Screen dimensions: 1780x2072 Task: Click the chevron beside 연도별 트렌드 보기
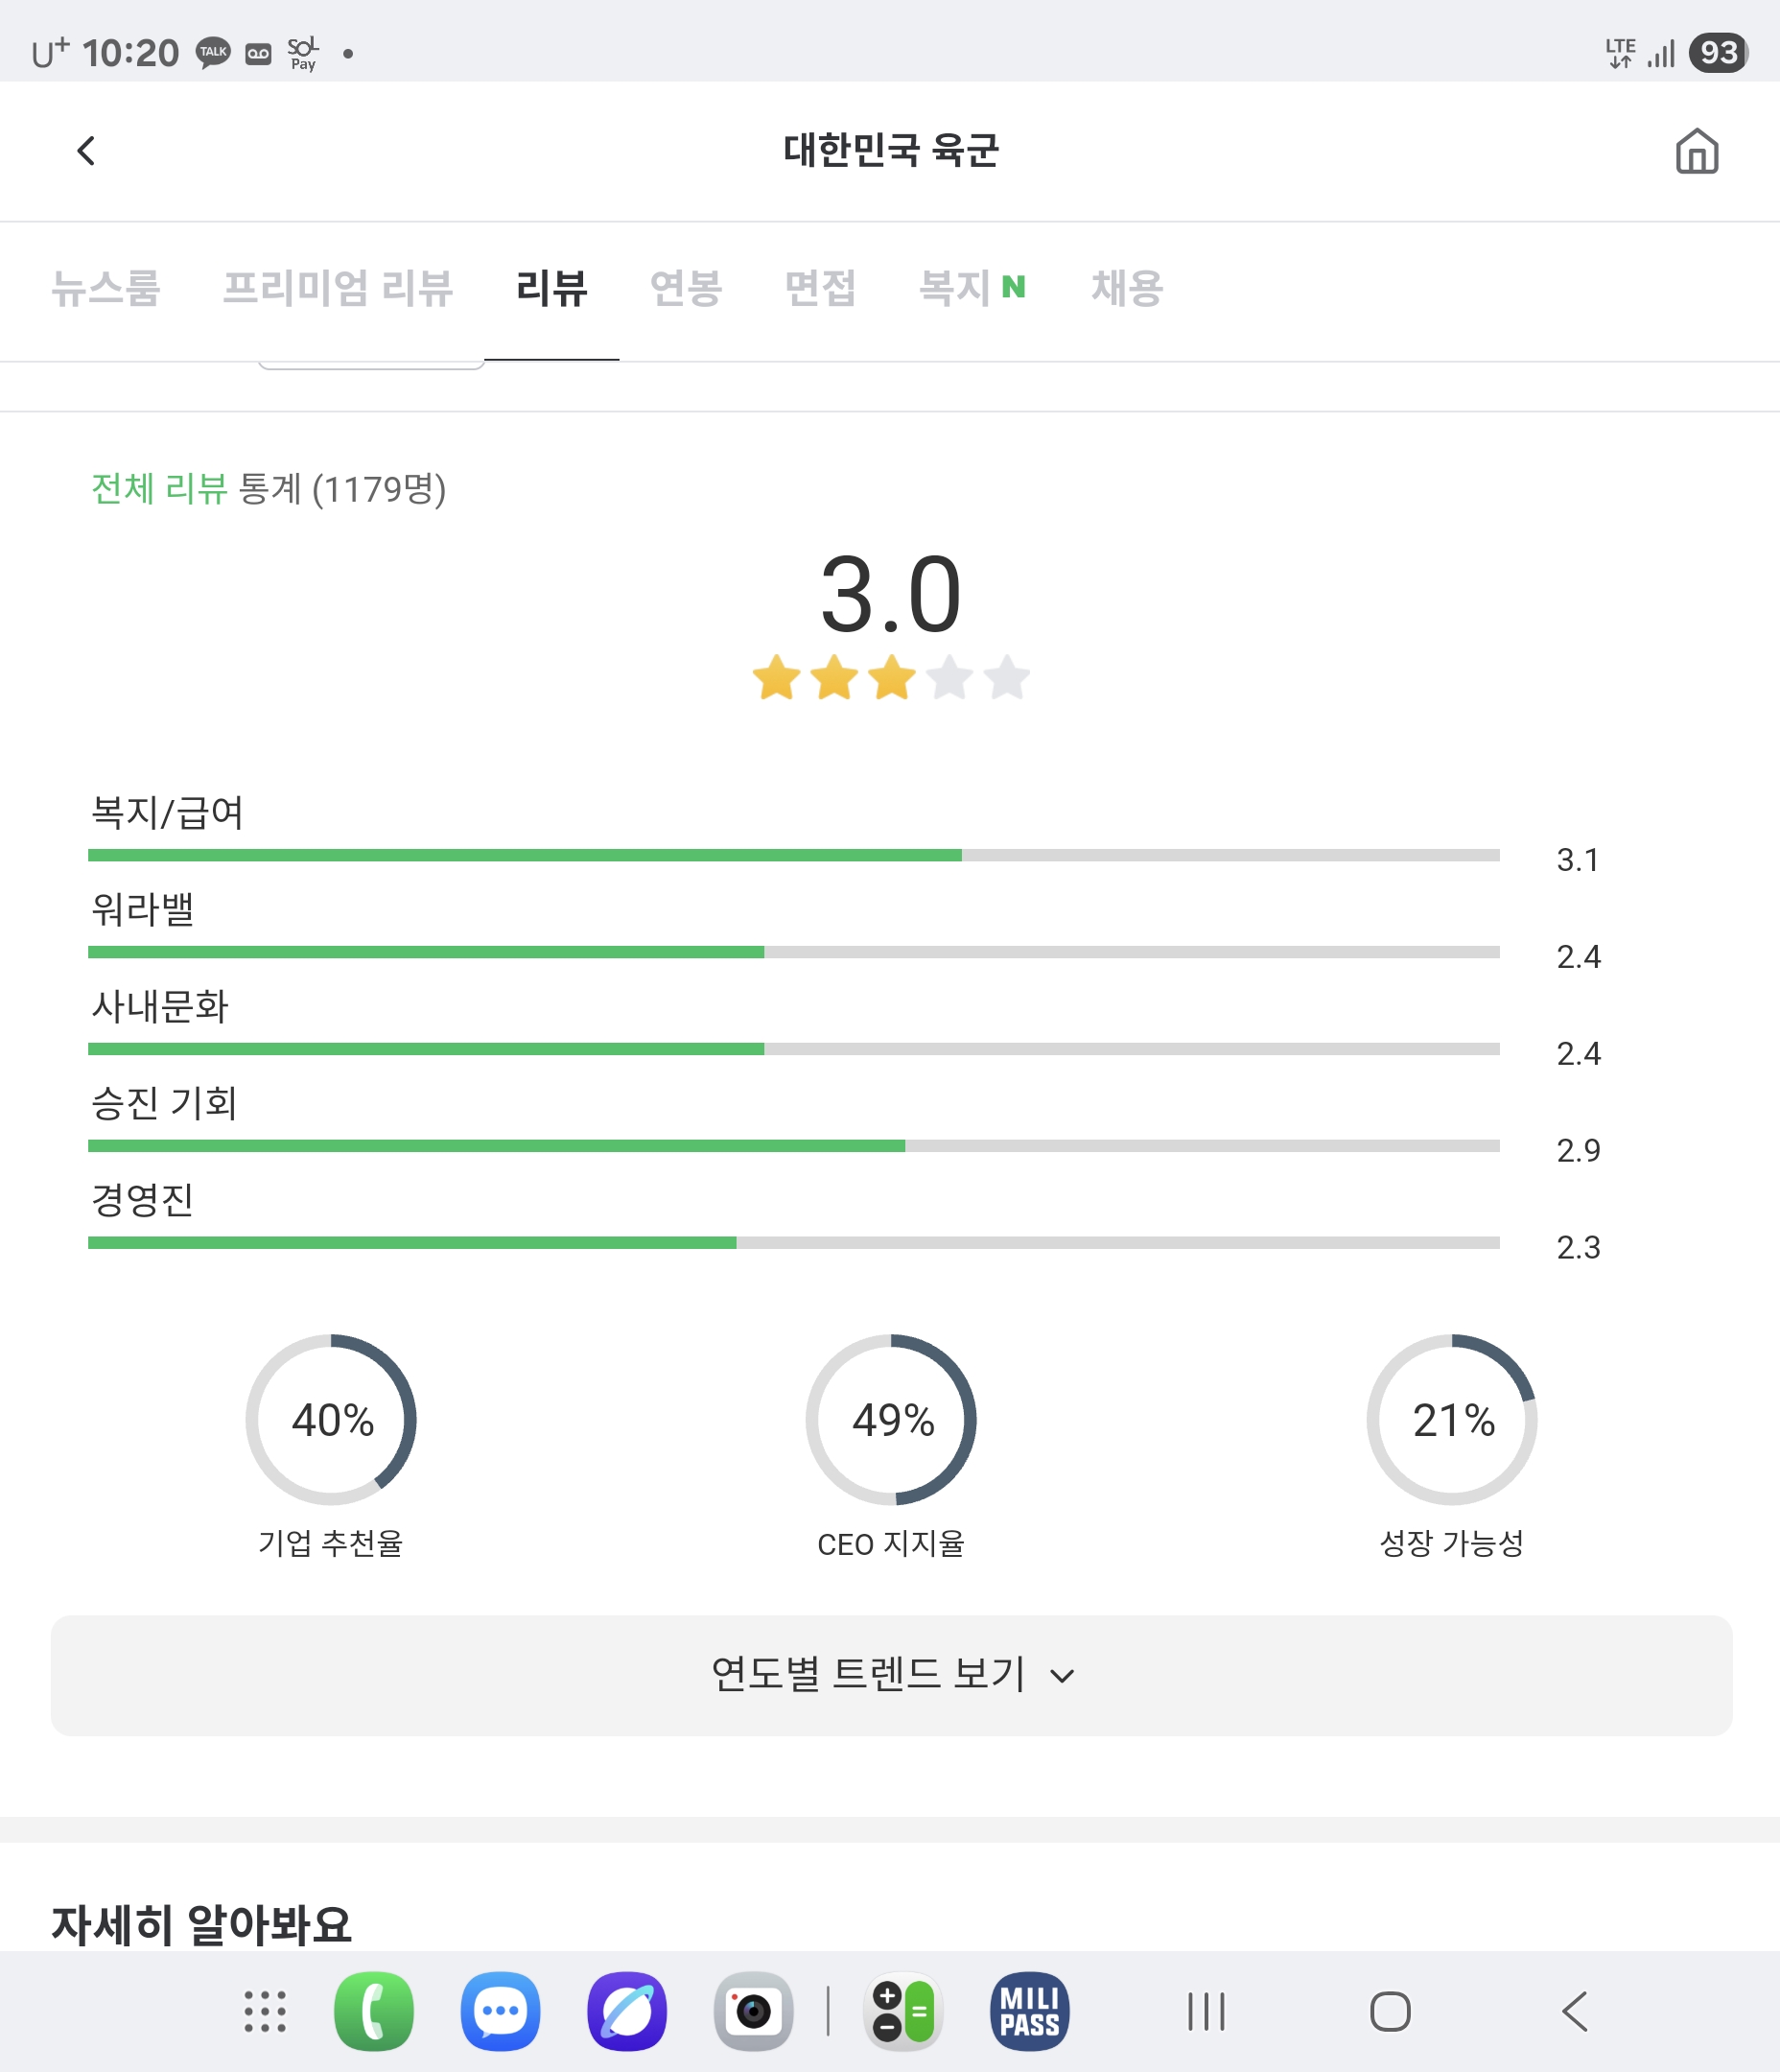(x=1063, y=1676)
